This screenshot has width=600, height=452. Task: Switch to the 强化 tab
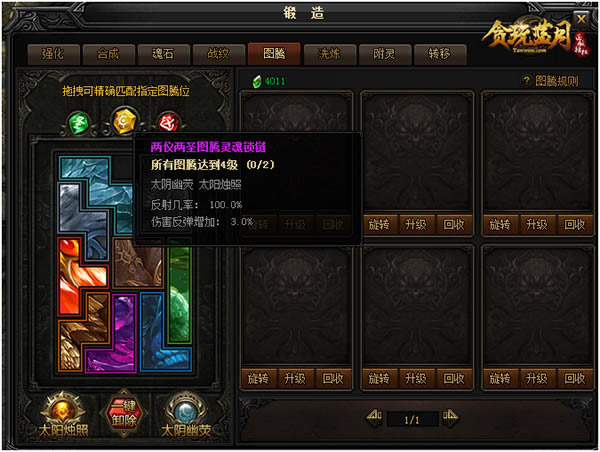pos(54,54)
